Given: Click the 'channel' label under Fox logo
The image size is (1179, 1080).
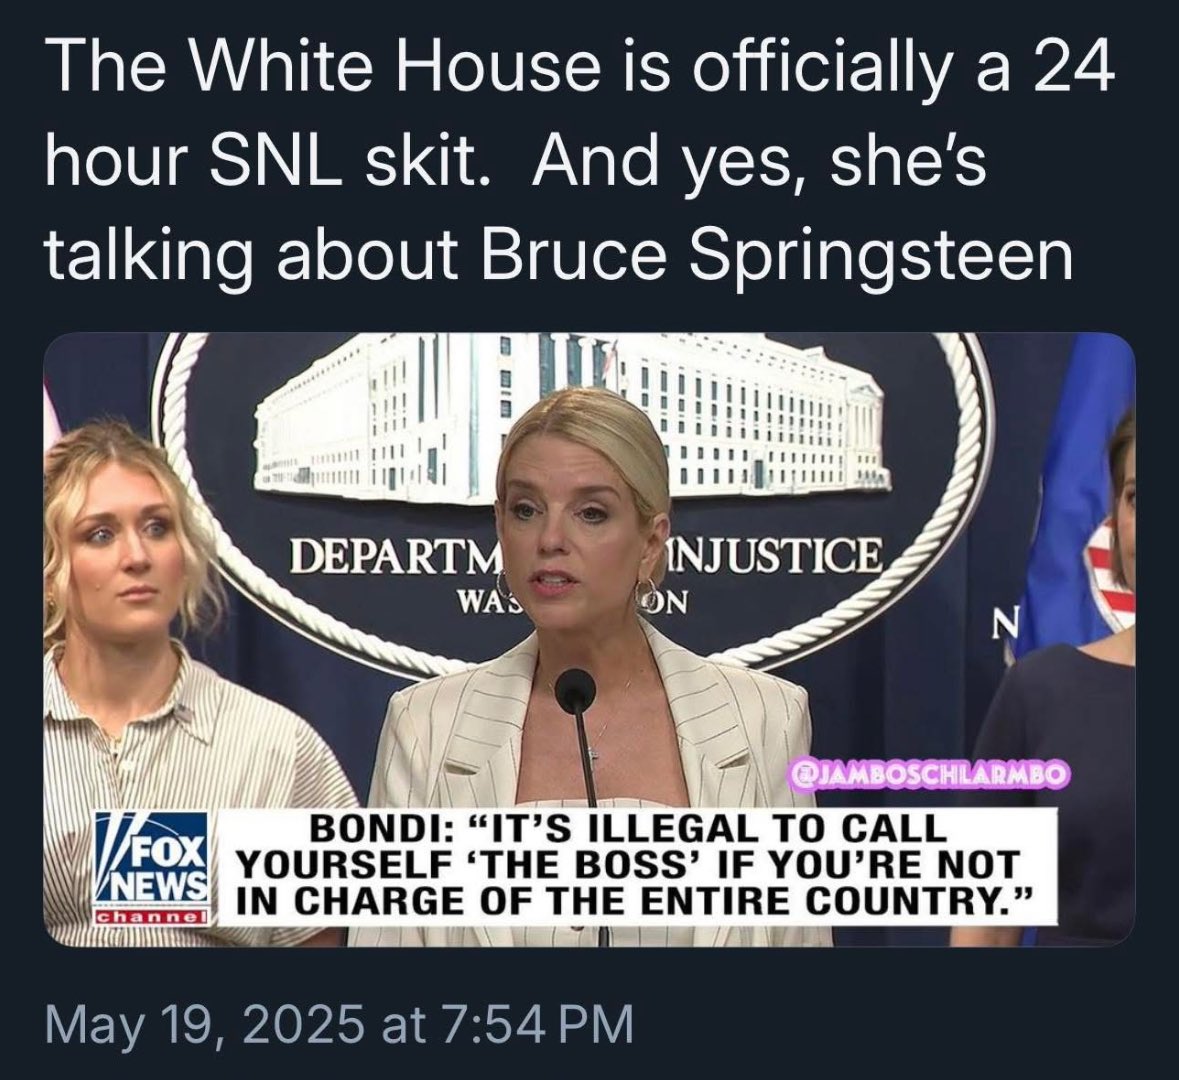Looking at the screenshot, I should tap(151, 918).
